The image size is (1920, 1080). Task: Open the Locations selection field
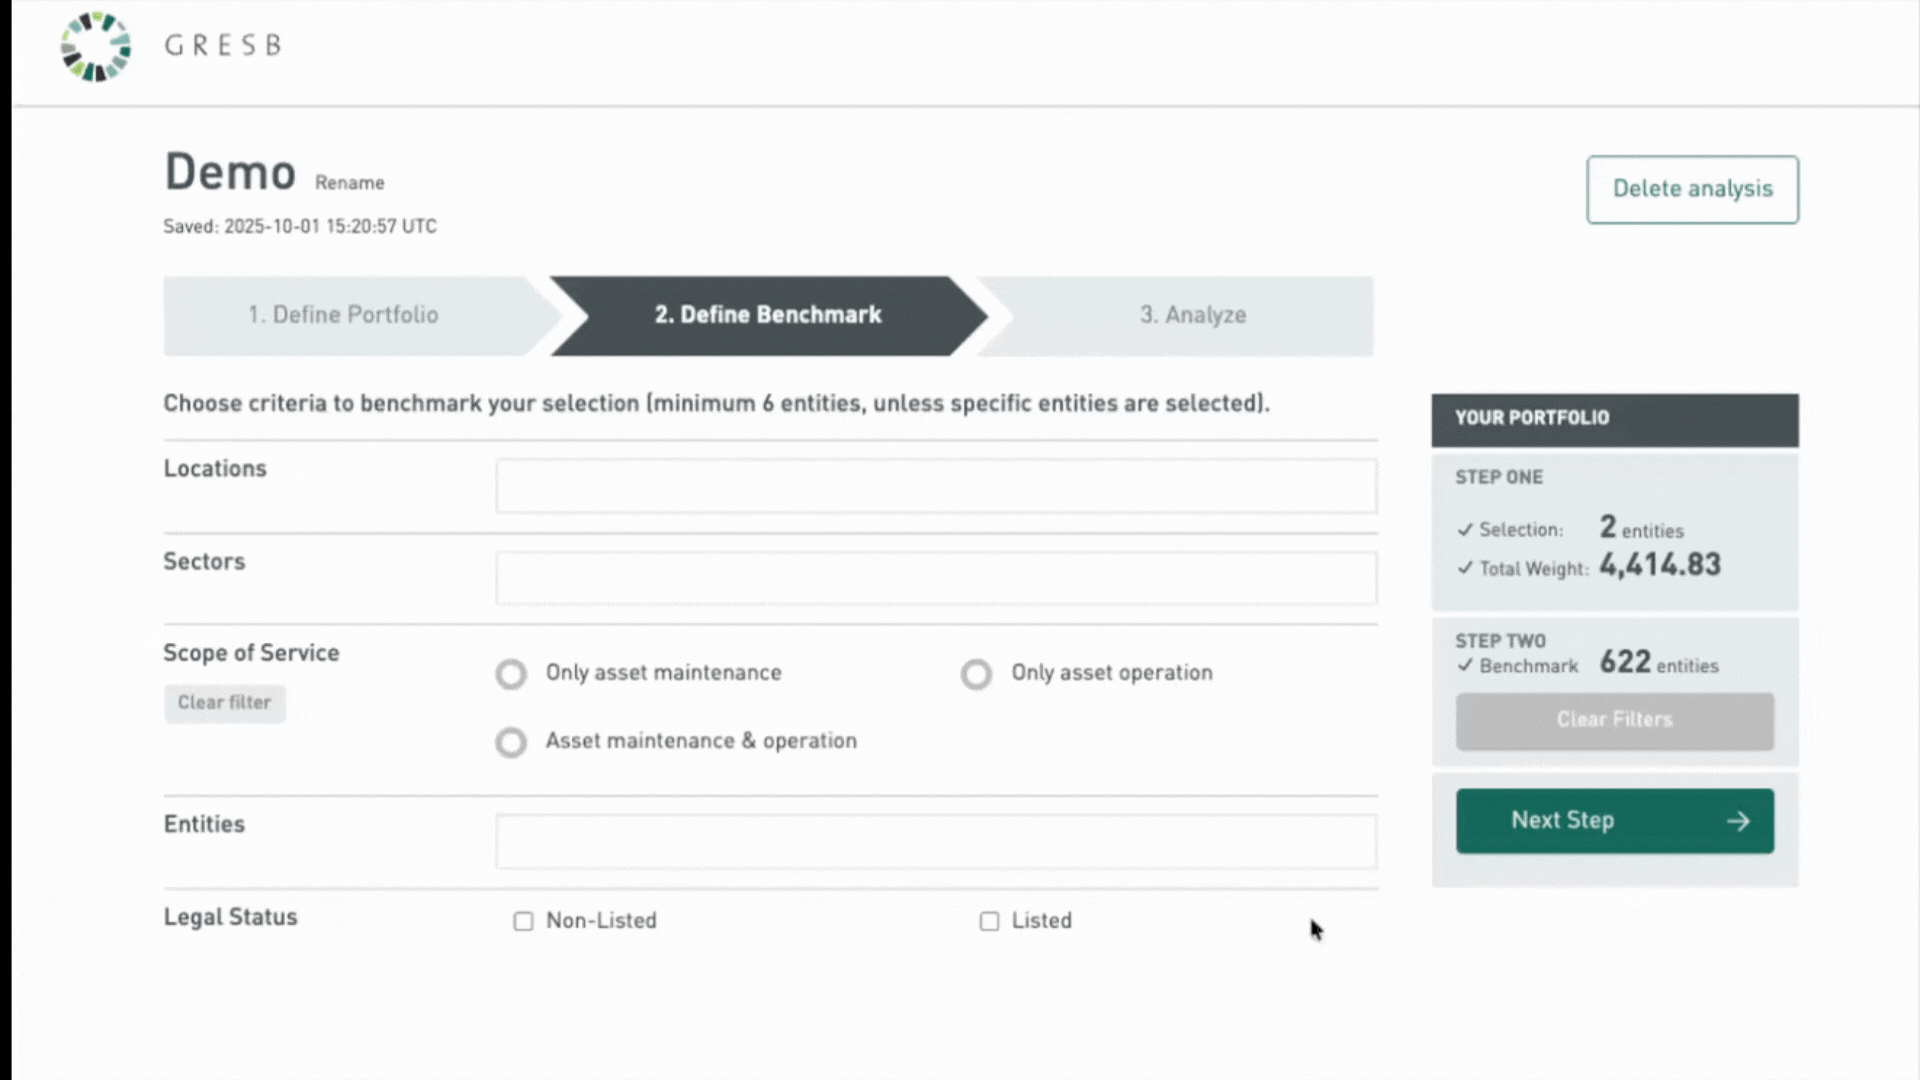935,486
